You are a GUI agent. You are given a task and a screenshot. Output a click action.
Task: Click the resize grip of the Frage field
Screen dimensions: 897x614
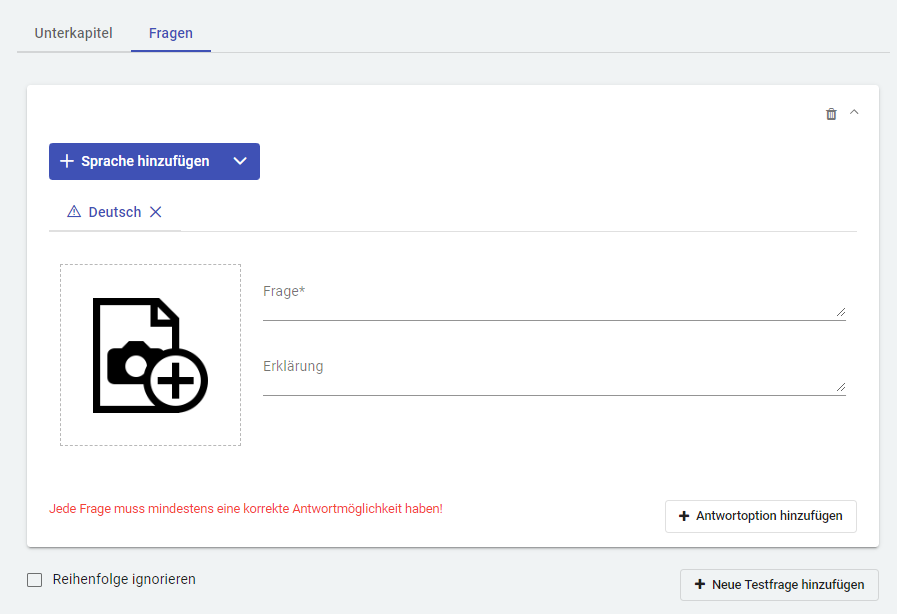pos(840,312)
